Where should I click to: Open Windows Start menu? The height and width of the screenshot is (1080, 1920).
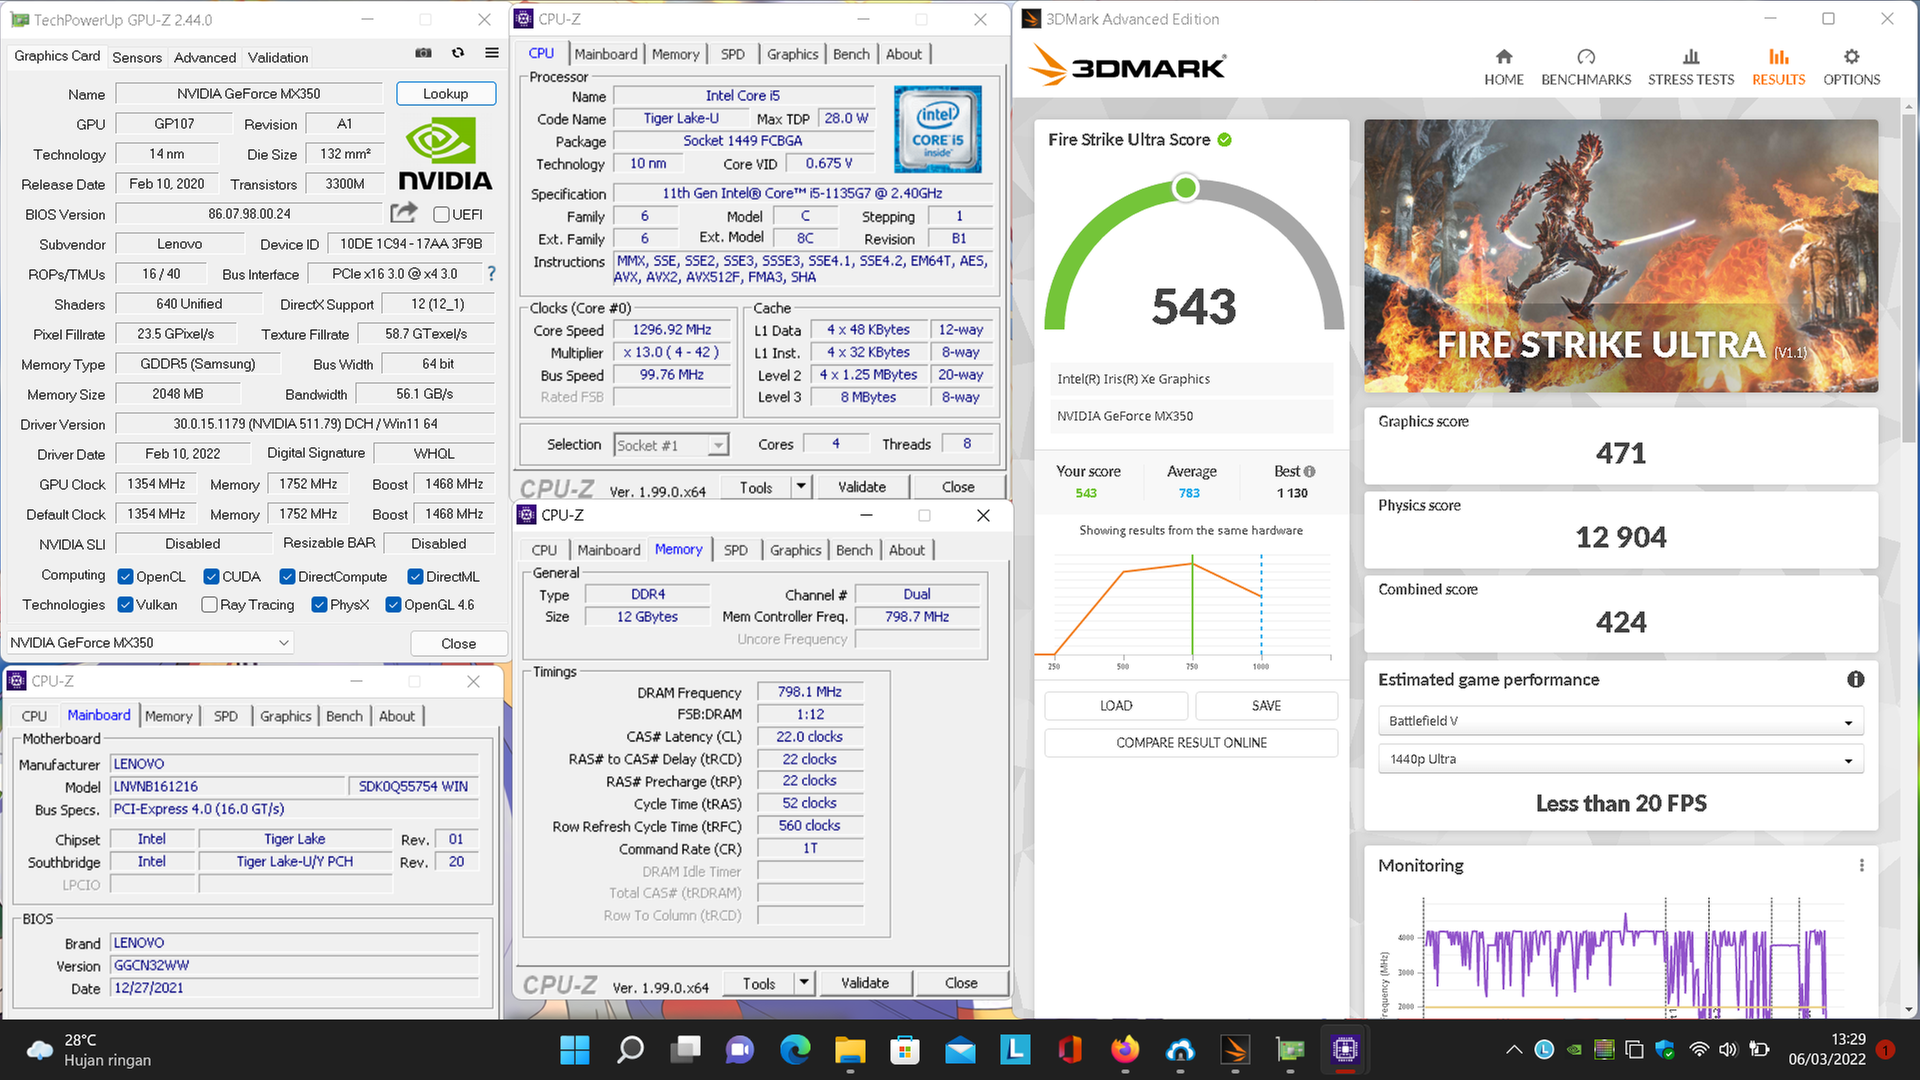click(x=575, y=1050)
